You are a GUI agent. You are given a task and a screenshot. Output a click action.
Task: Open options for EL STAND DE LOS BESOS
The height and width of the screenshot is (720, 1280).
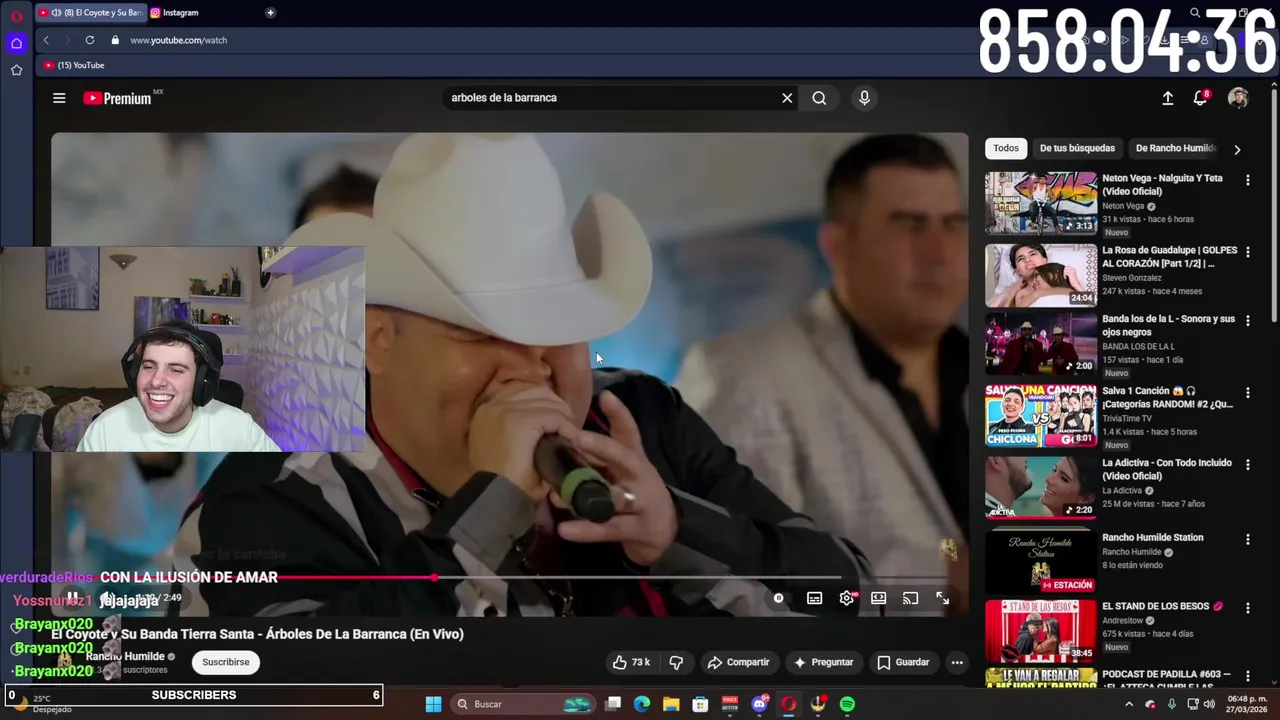point(1247,607)
